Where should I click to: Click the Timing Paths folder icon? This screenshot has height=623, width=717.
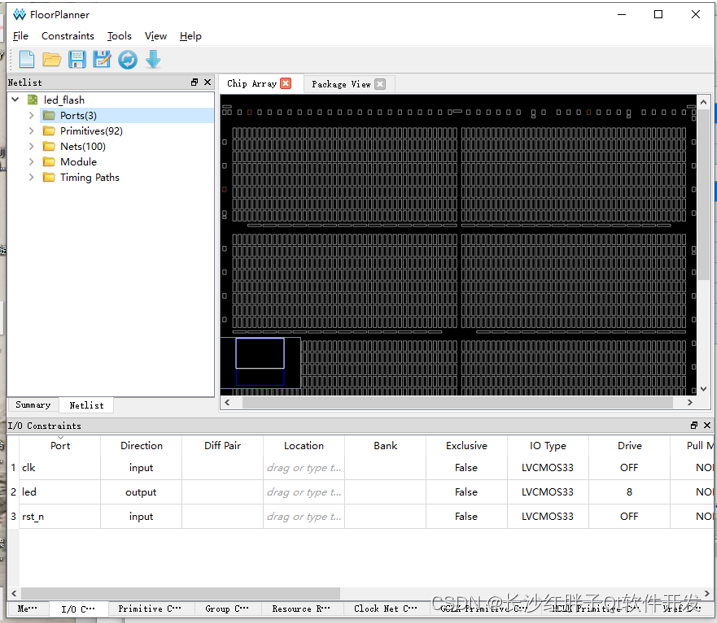(49, 177)
